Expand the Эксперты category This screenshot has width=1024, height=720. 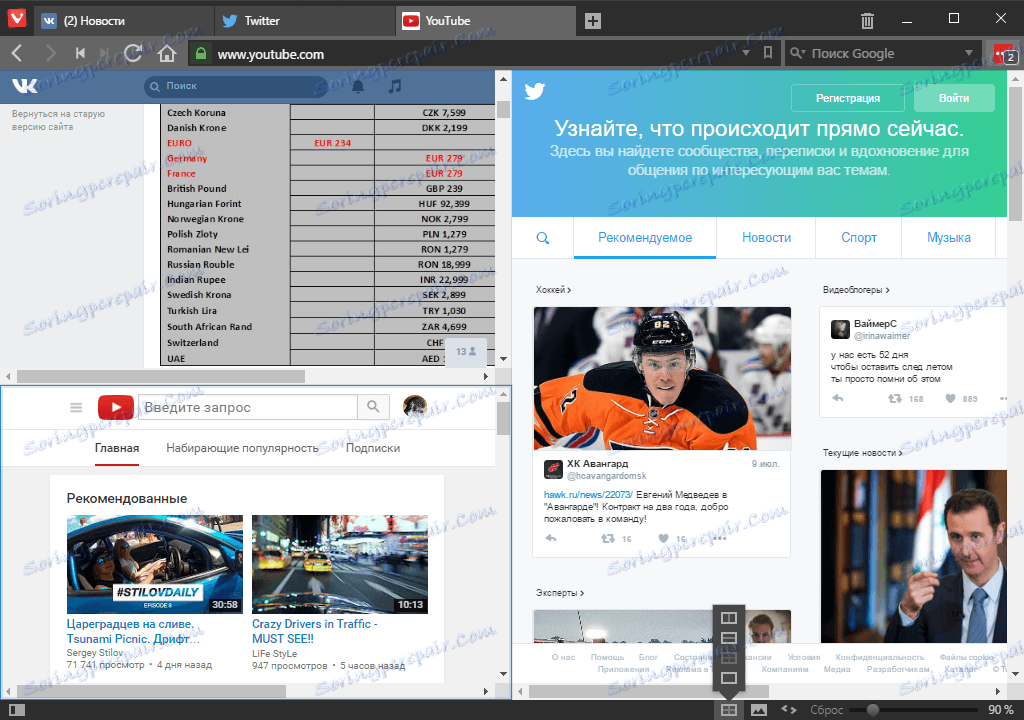click(560, 593)
